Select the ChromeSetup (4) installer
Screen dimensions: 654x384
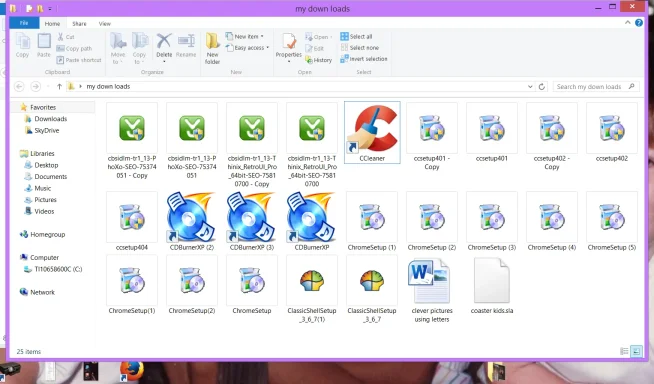(552, 217)
